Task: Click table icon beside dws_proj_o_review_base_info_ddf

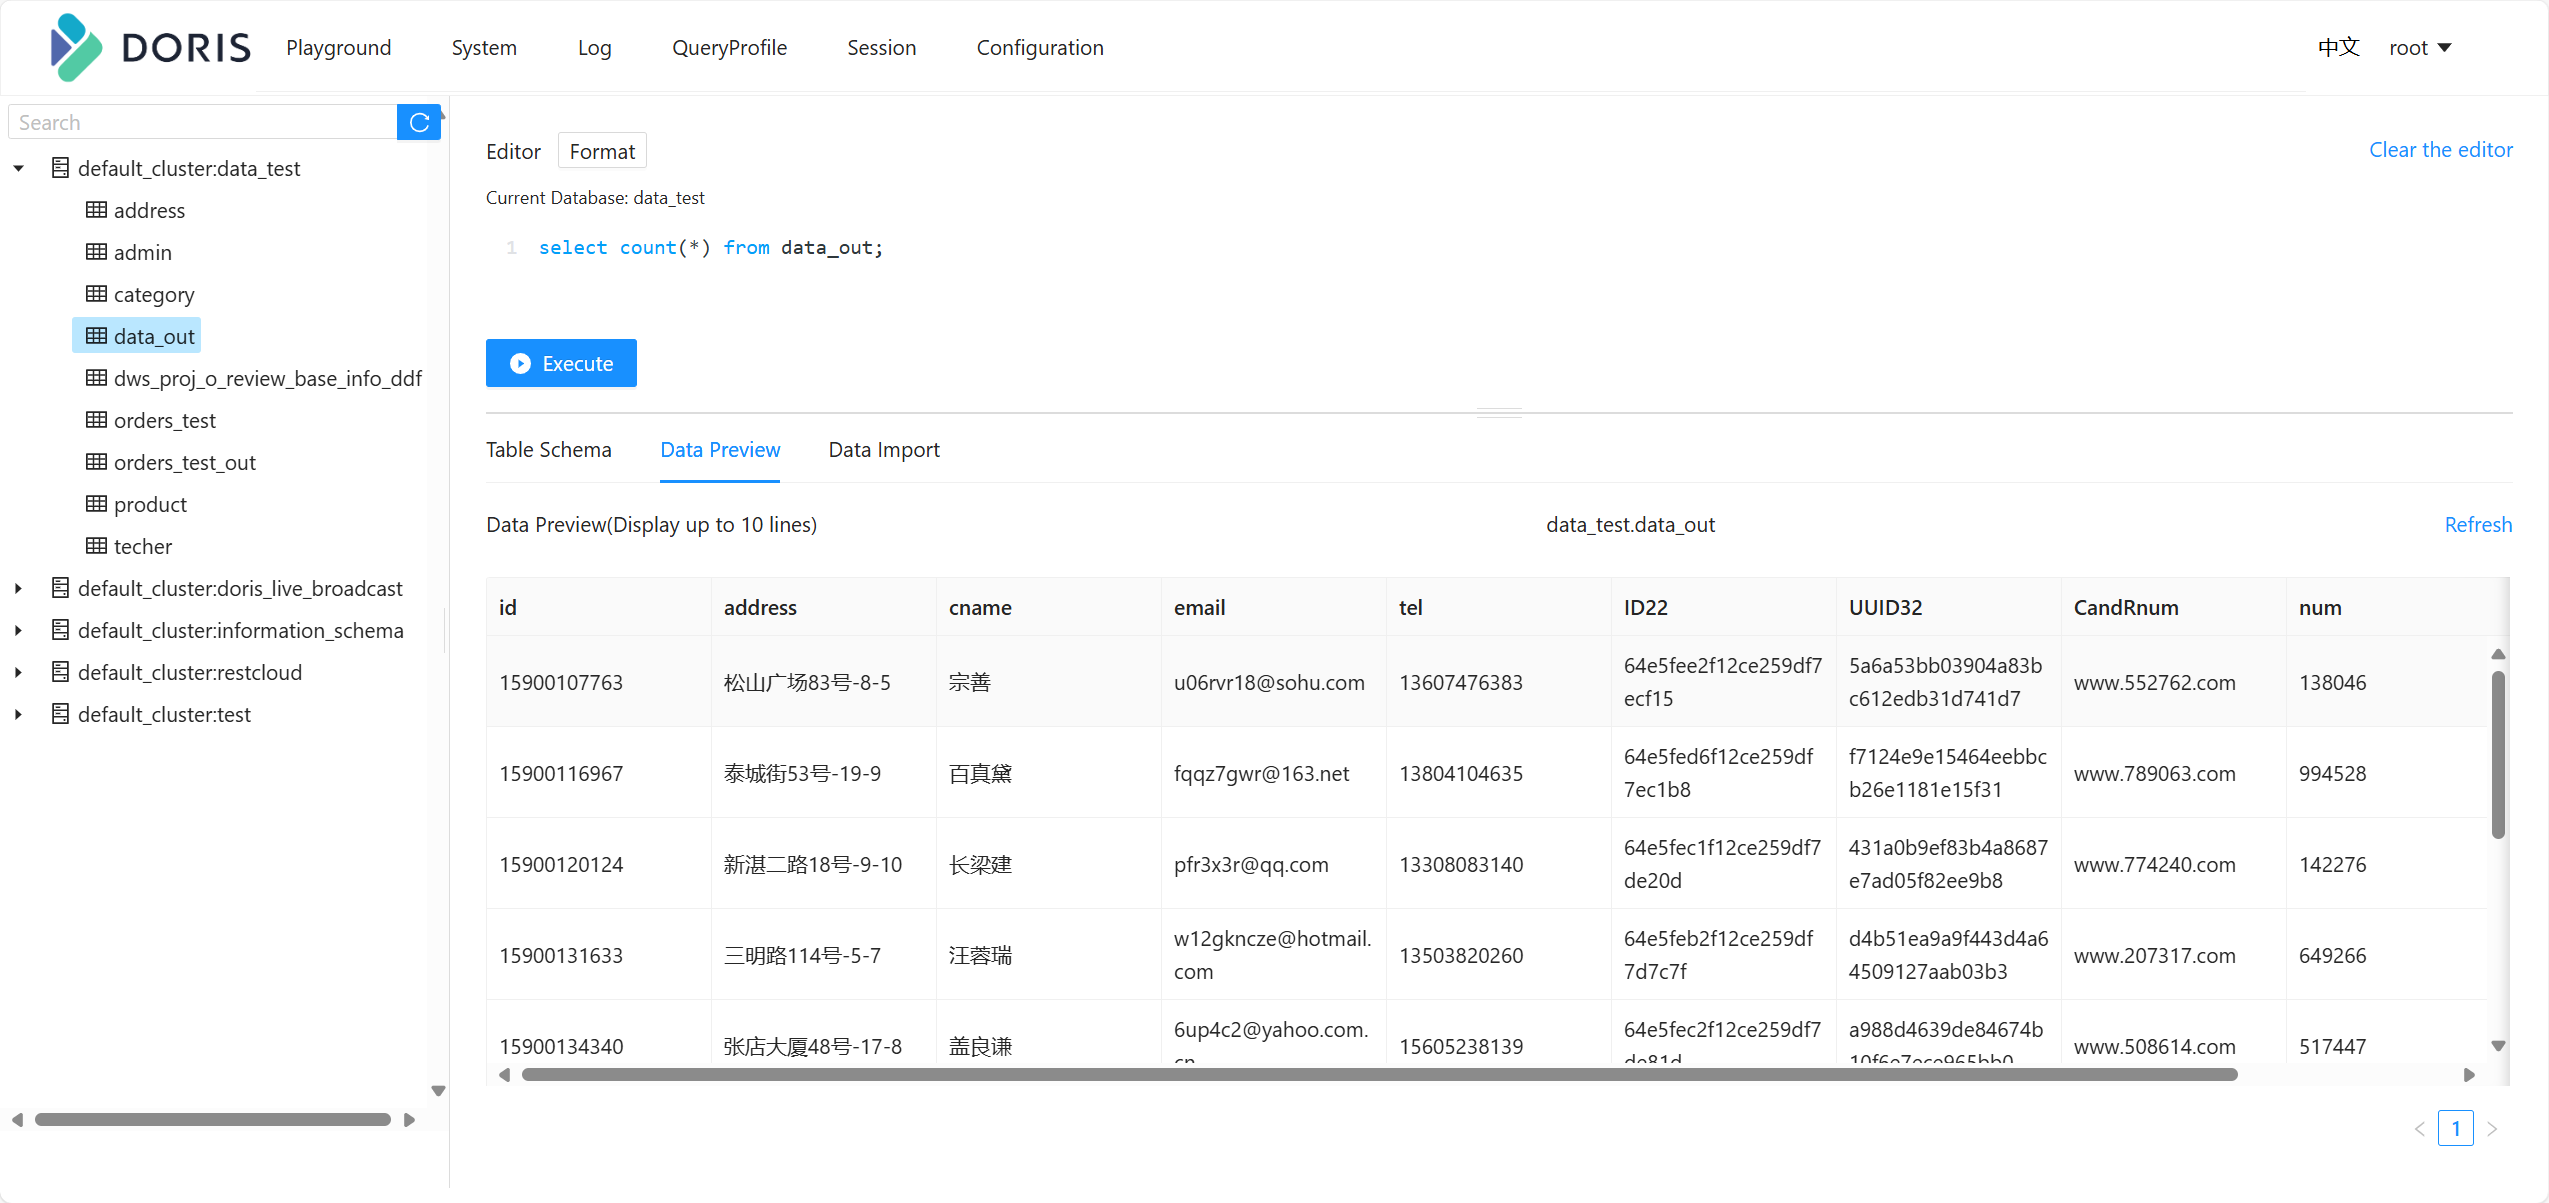Action: tap(96, 378)
